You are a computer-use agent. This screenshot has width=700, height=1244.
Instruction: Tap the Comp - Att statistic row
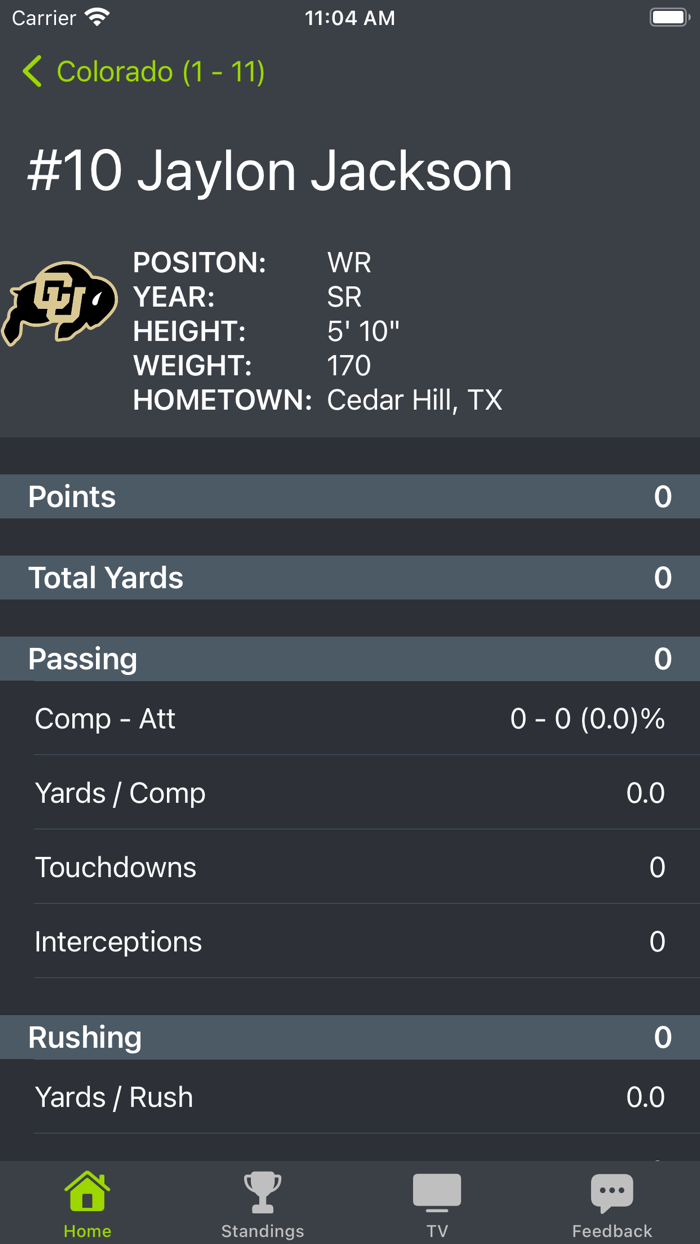coord(350,718)
